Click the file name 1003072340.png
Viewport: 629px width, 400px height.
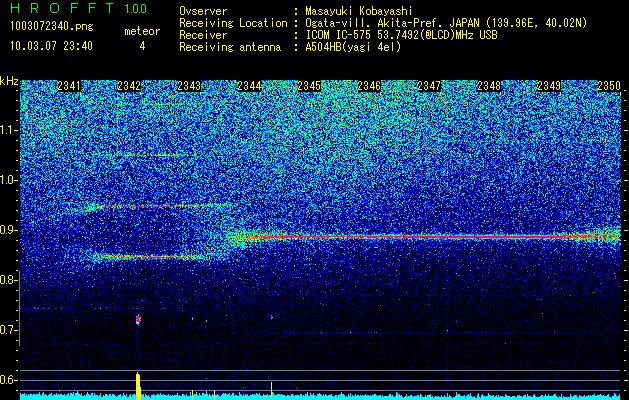point(52,26)
